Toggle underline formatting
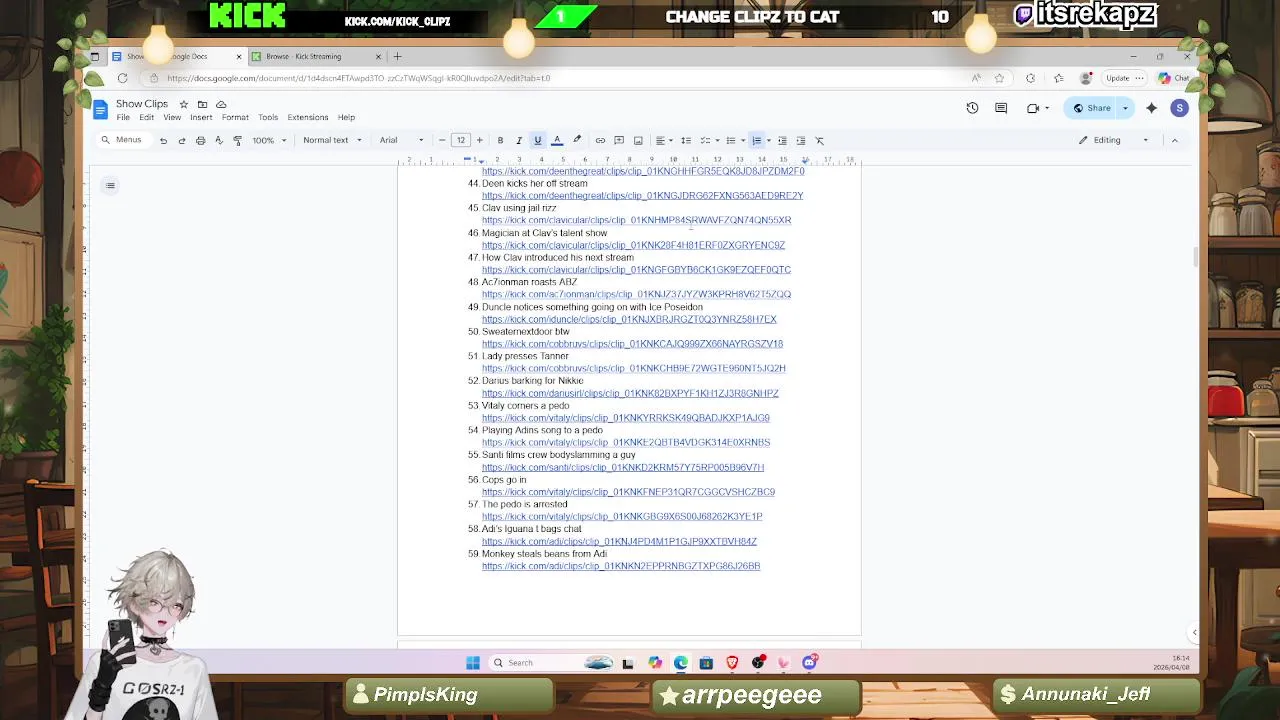This screenshot has height=720, width=1280. point(537,140)
